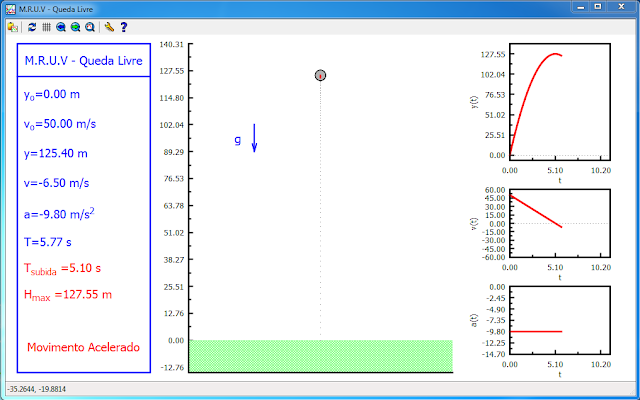Open settings with the wrench icon
The image size is (640, 400).
[109, 27]
